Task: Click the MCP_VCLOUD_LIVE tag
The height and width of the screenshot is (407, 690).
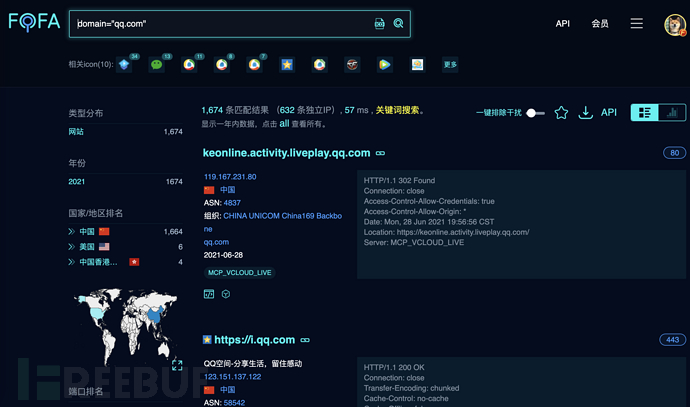Action: pos(239,273)
